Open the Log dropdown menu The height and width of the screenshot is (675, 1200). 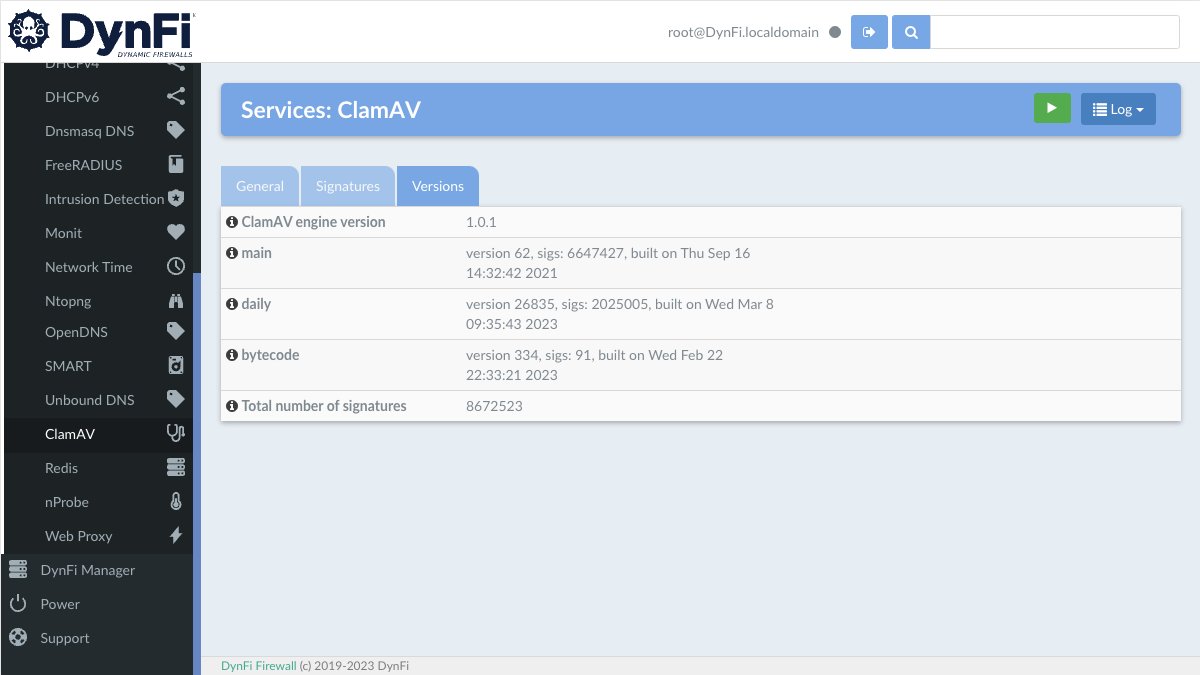click(1117, 109)
